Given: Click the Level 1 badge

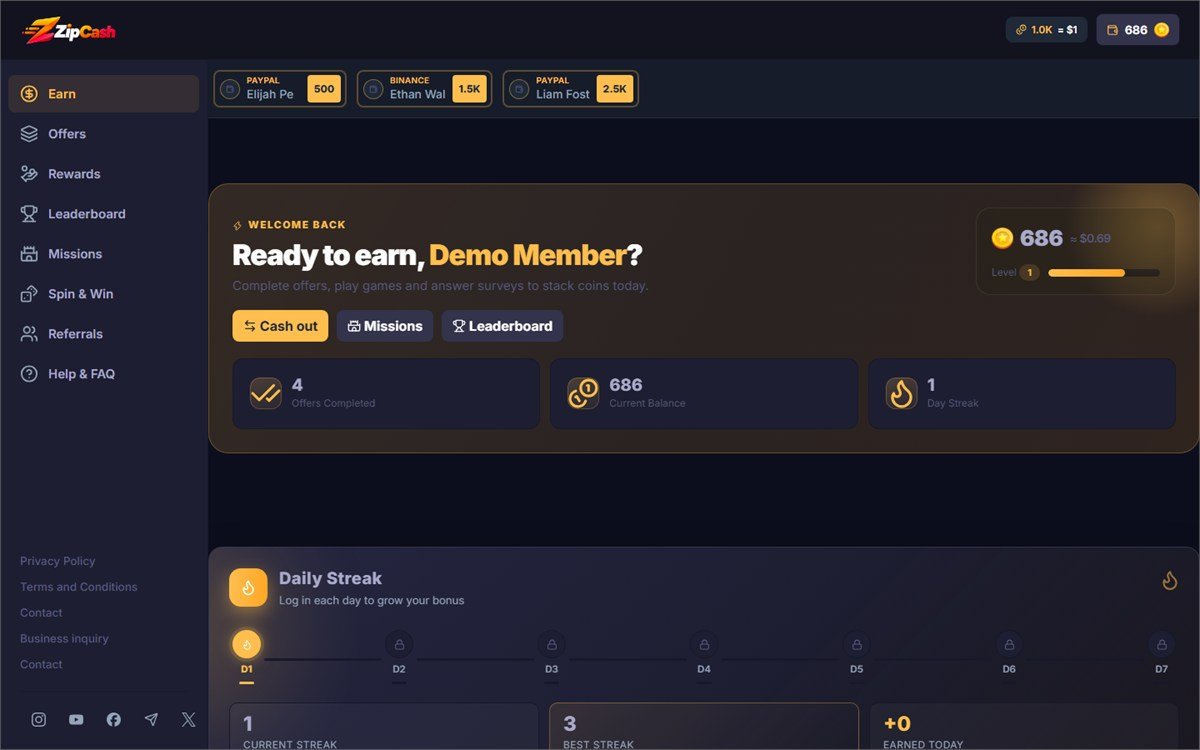Looking at the screenshot, I should coord(1029,273).
